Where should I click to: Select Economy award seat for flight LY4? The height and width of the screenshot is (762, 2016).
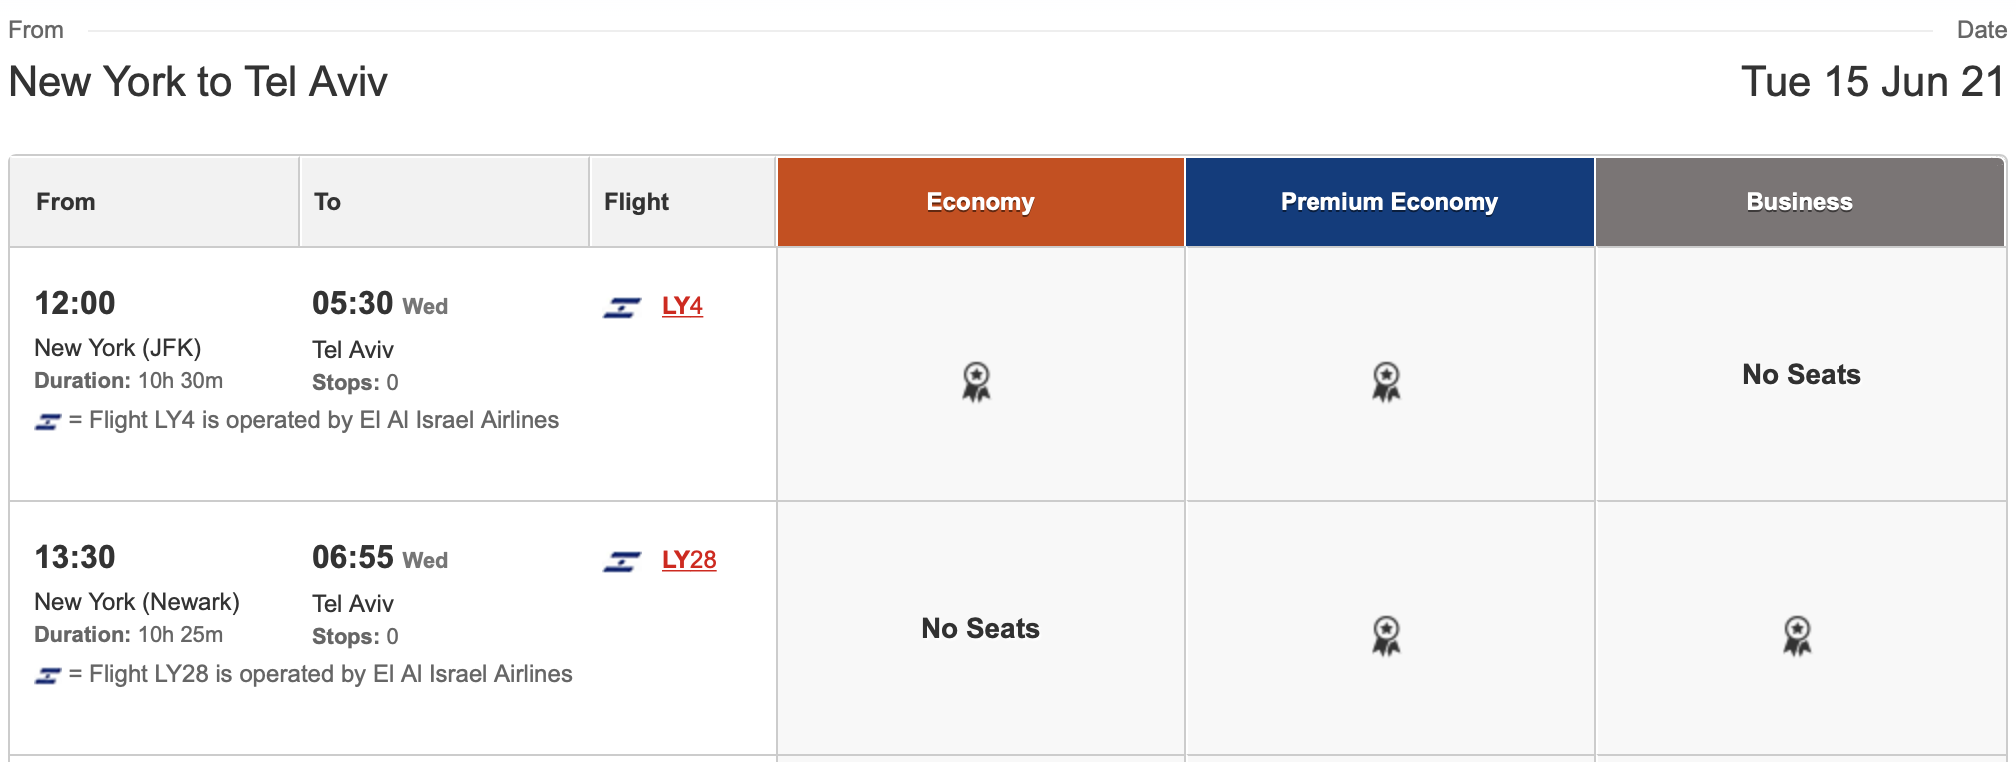(x=976, y=382)
